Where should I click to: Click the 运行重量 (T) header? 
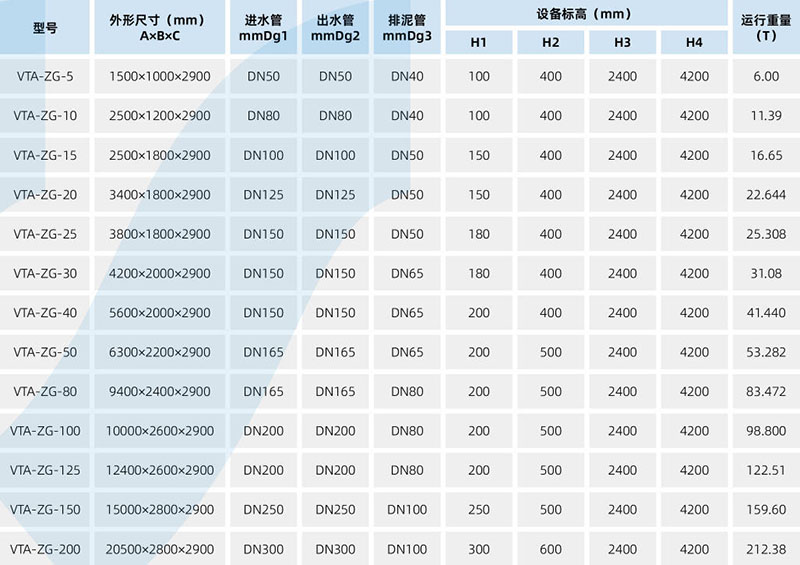[x=766, y=28]
